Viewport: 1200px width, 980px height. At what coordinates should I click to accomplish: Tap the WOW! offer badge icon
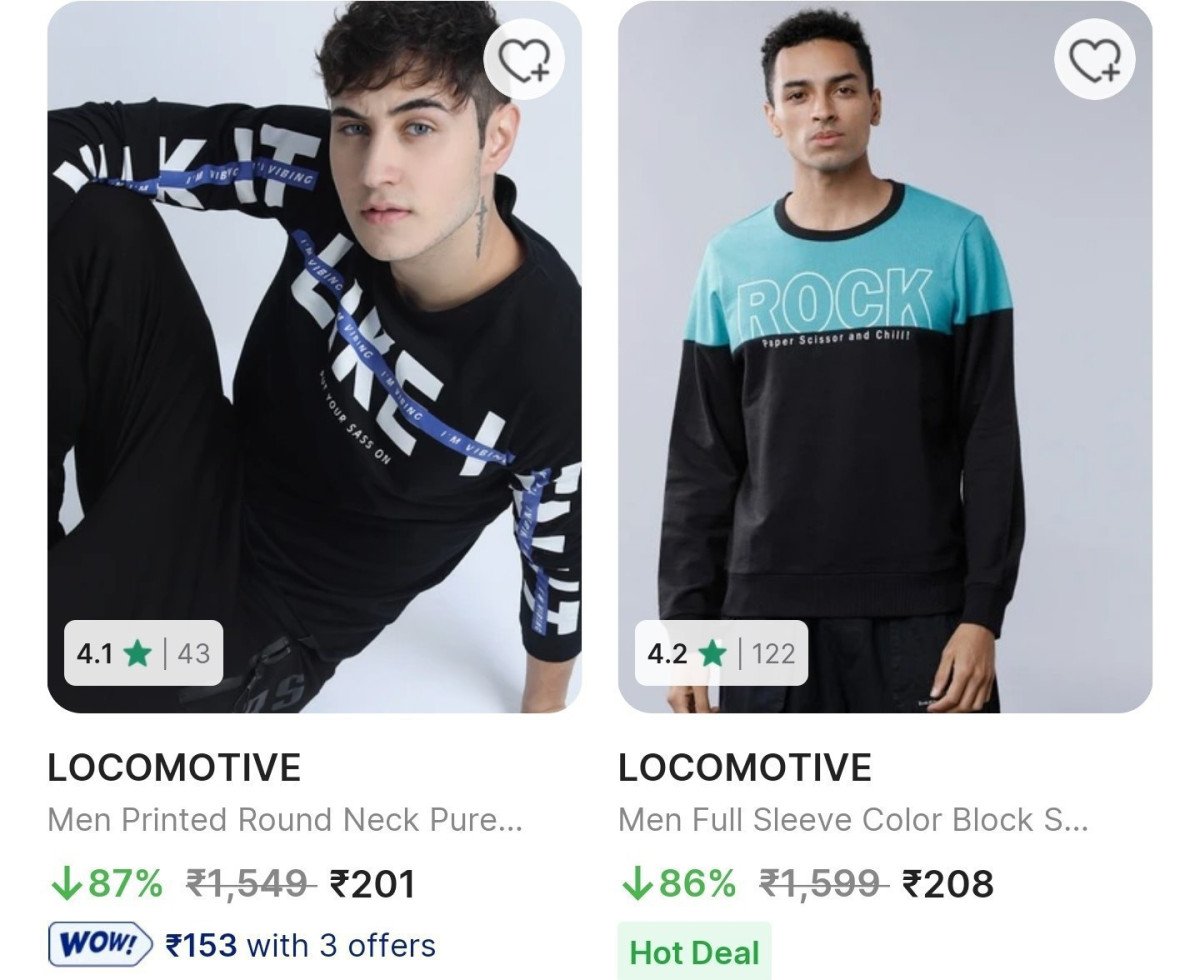click(x=100, y=944)
